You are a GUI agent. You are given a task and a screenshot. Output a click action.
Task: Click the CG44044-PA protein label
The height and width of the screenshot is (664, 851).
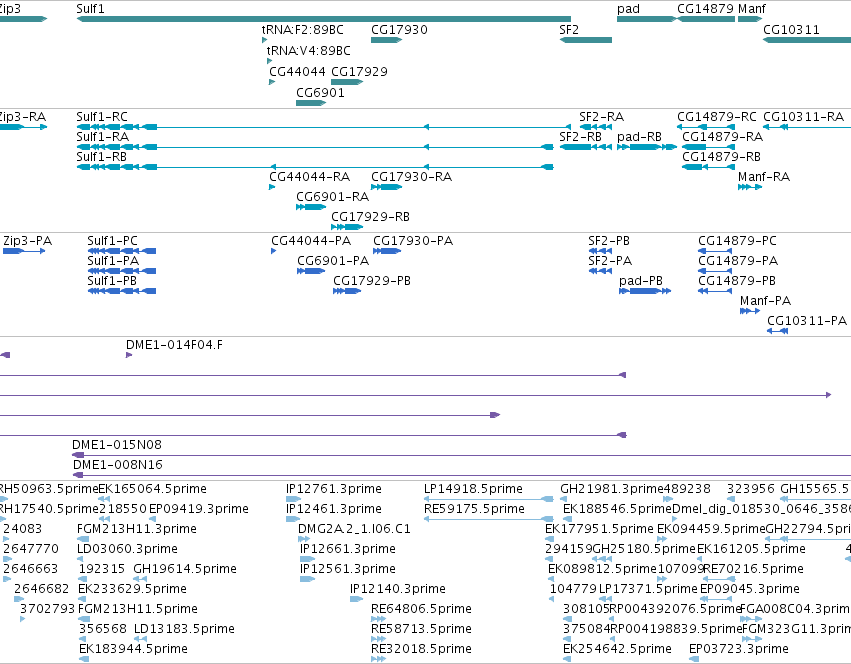311,241
